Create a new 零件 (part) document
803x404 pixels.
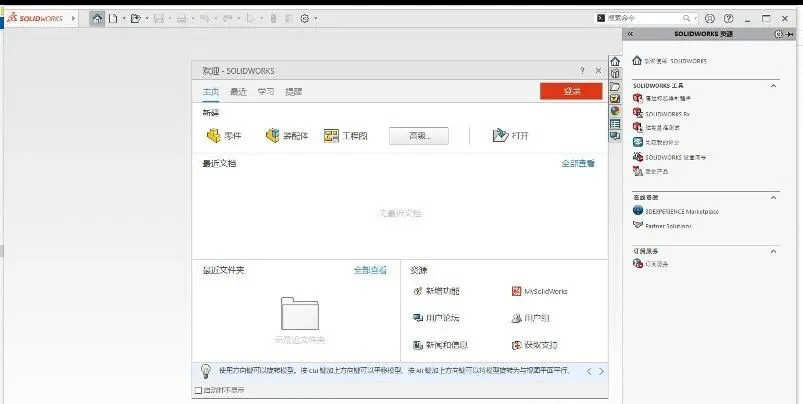224,136
